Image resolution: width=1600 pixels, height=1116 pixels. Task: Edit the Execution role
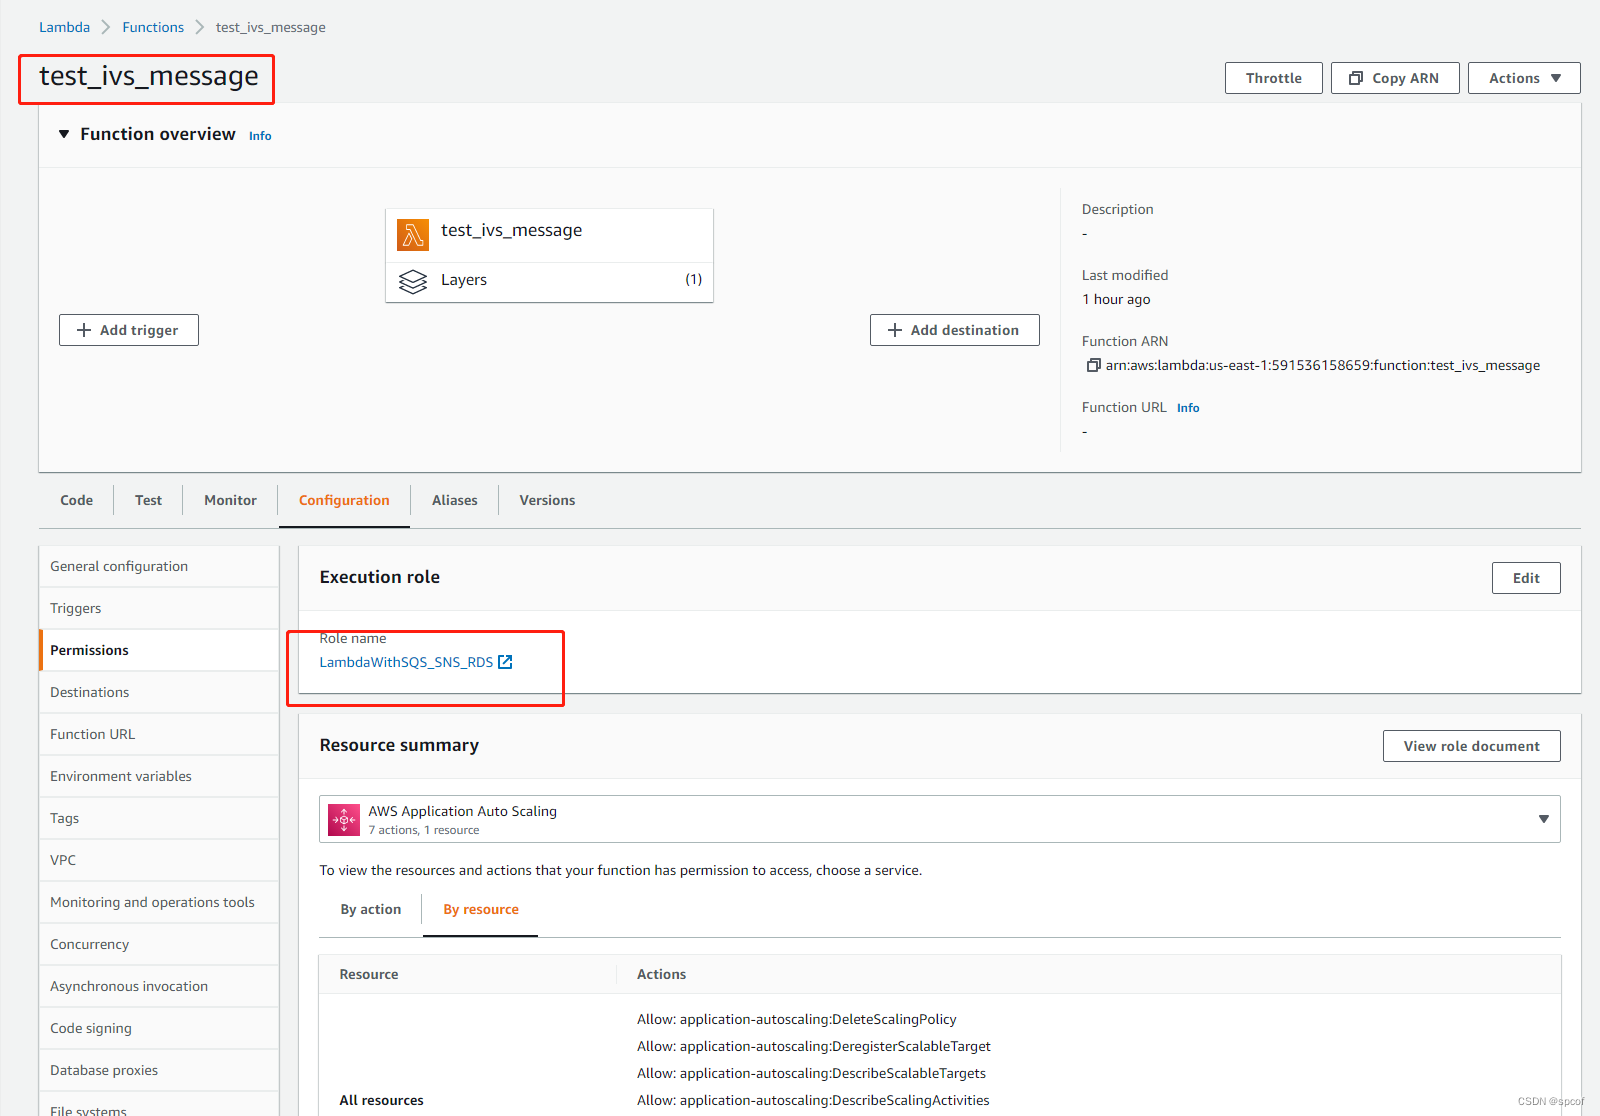(1526, 578)
